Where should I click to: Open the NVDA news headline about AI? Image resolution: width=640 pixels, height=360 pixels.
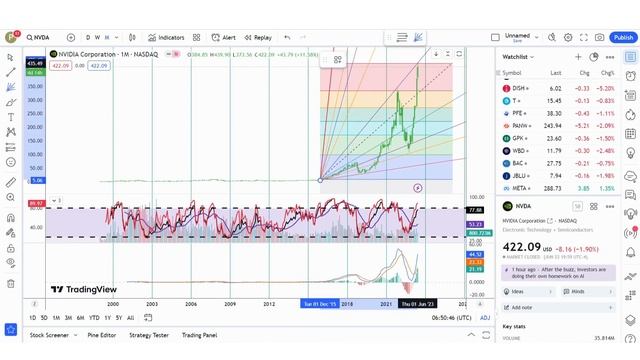pos(558,273)
